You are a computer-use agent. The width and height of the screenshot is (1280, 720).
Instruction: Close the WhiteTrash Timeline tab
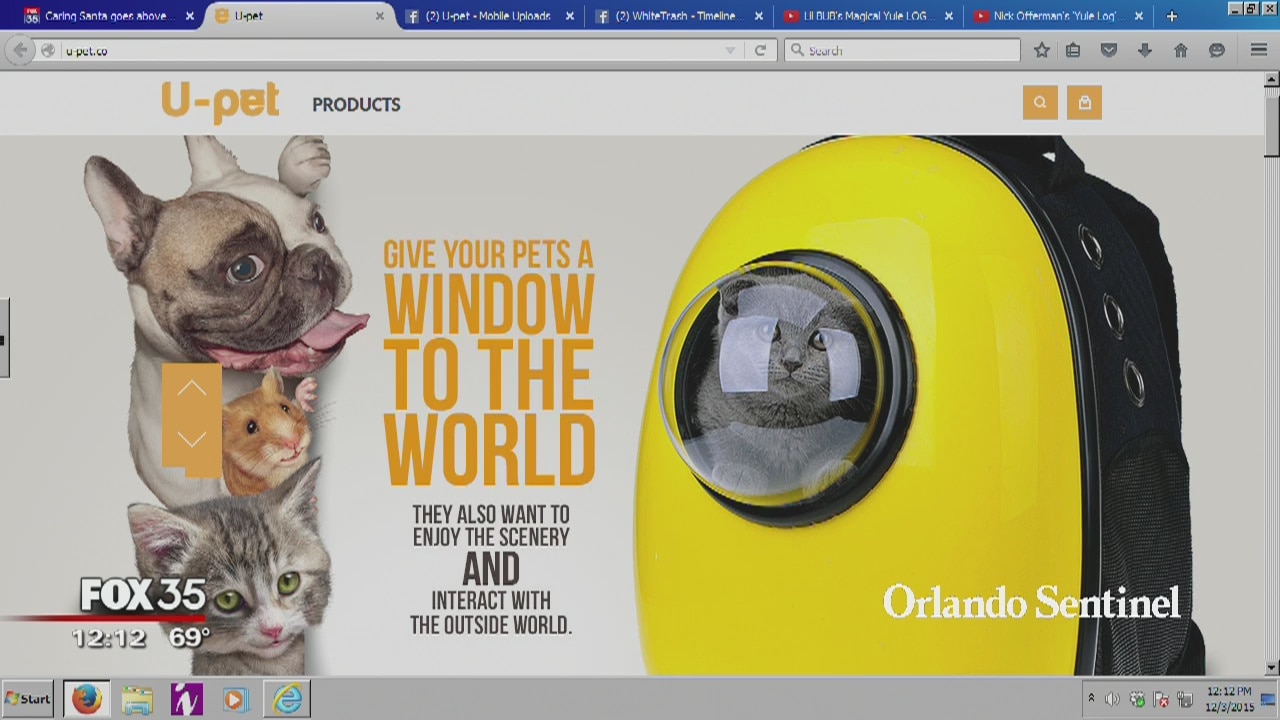point(759,16)
